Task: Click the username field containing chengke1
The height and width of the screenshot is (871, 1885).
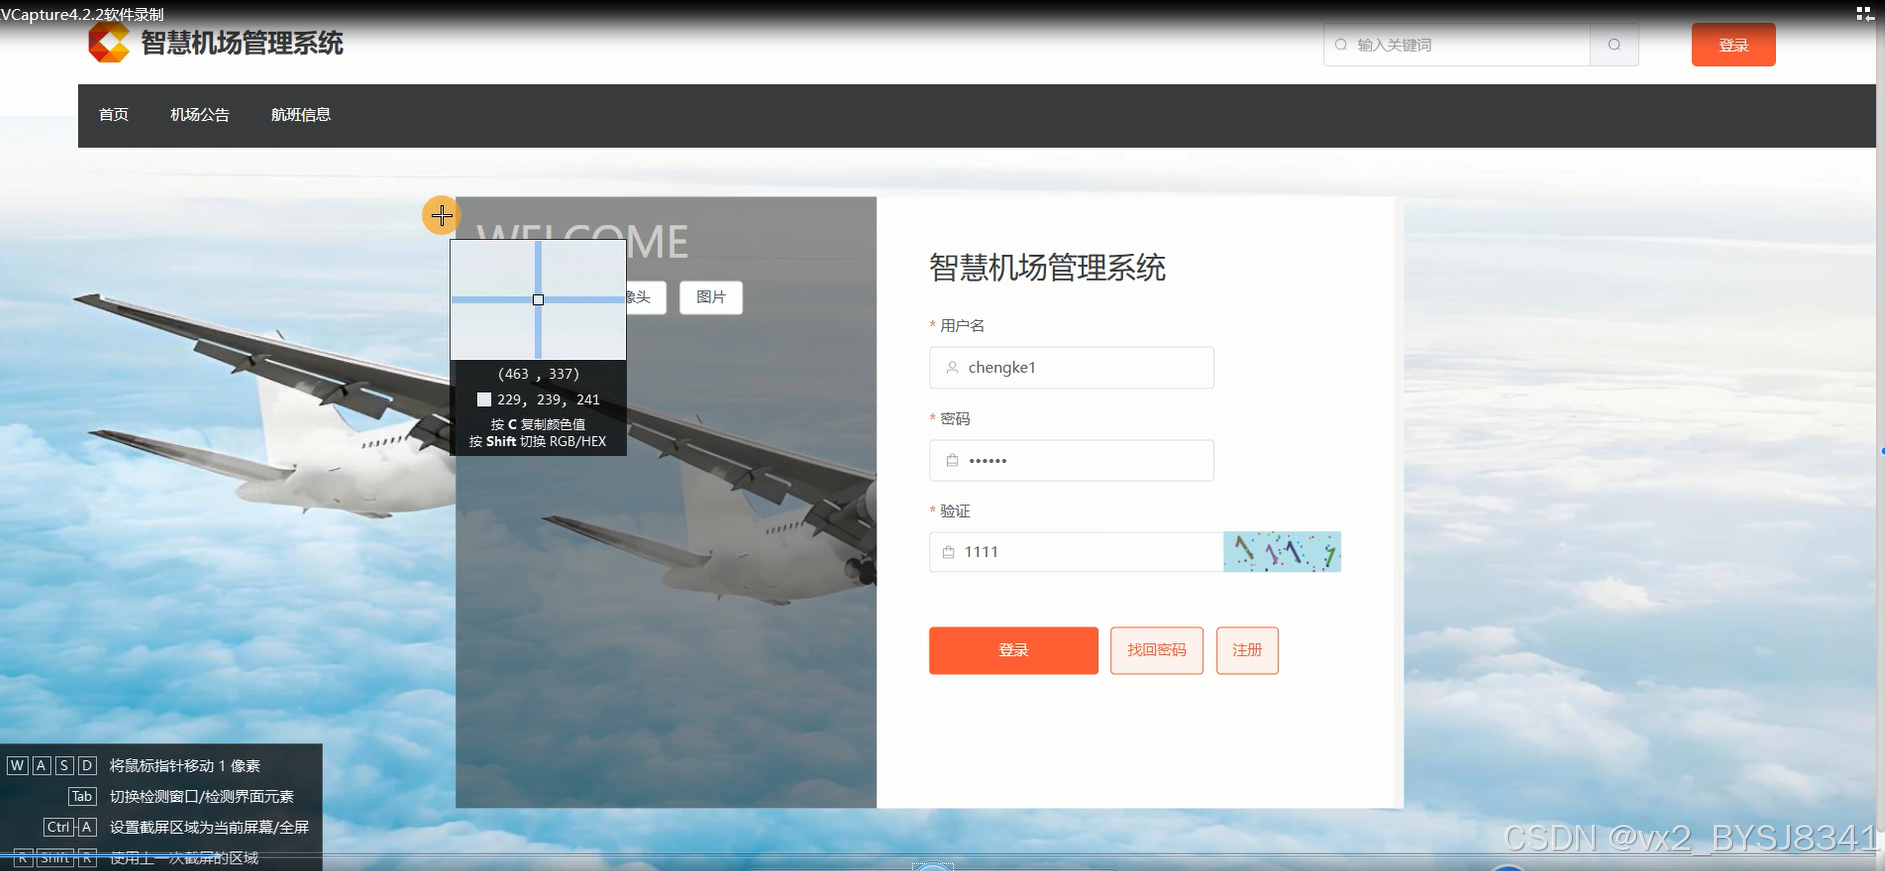Action: tap(1071, 368)
